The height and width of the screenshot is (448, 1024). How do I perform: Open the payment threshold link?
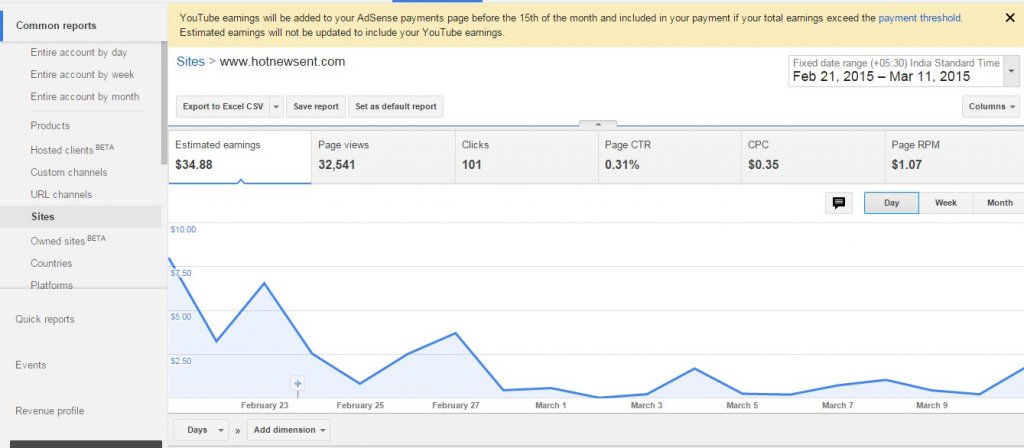click(x=919, y=18)
